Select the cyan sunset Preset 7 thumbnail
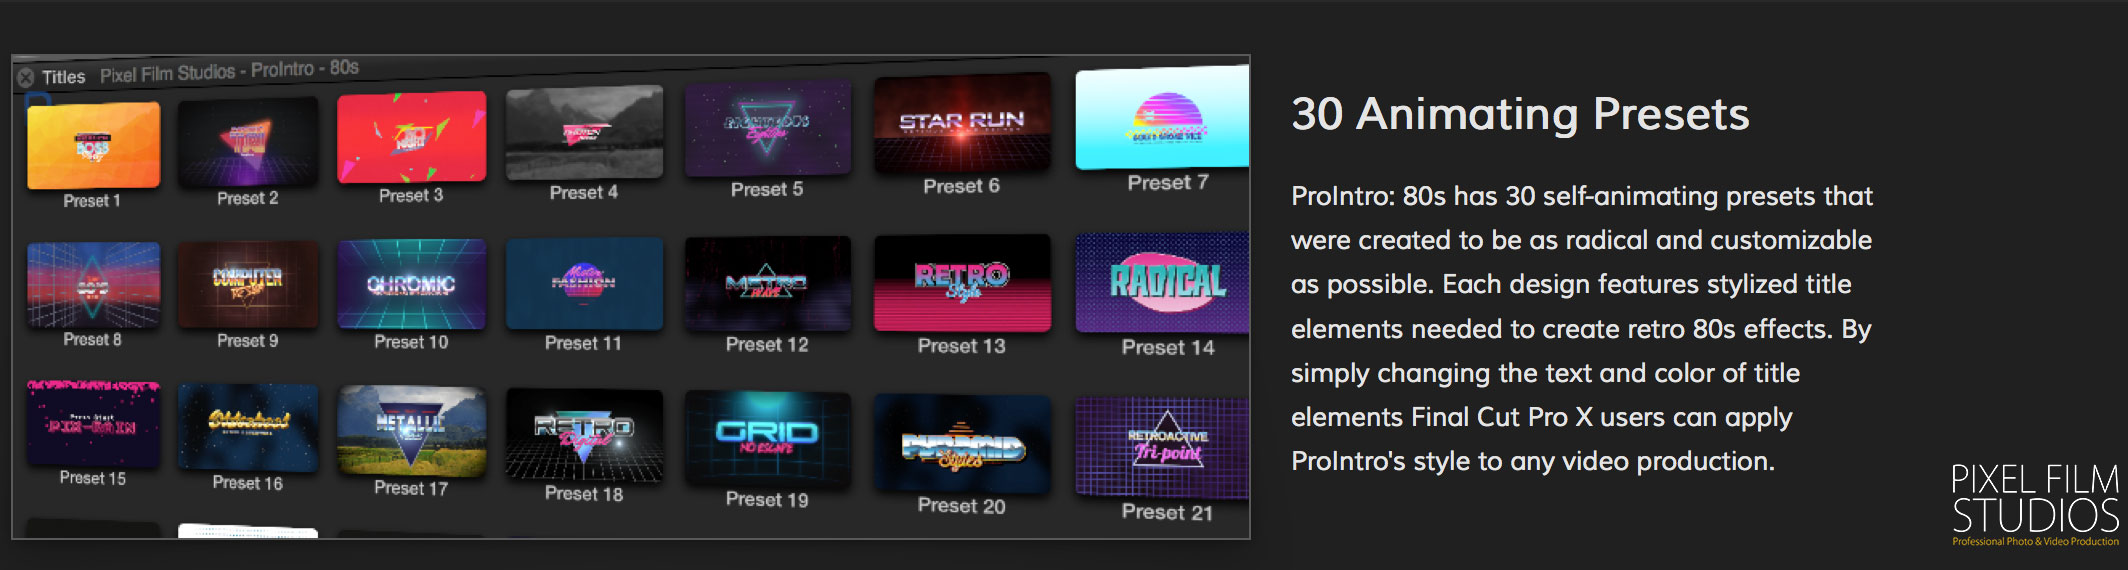Viewport: 2128px width, 570px height. (1162, 118)
